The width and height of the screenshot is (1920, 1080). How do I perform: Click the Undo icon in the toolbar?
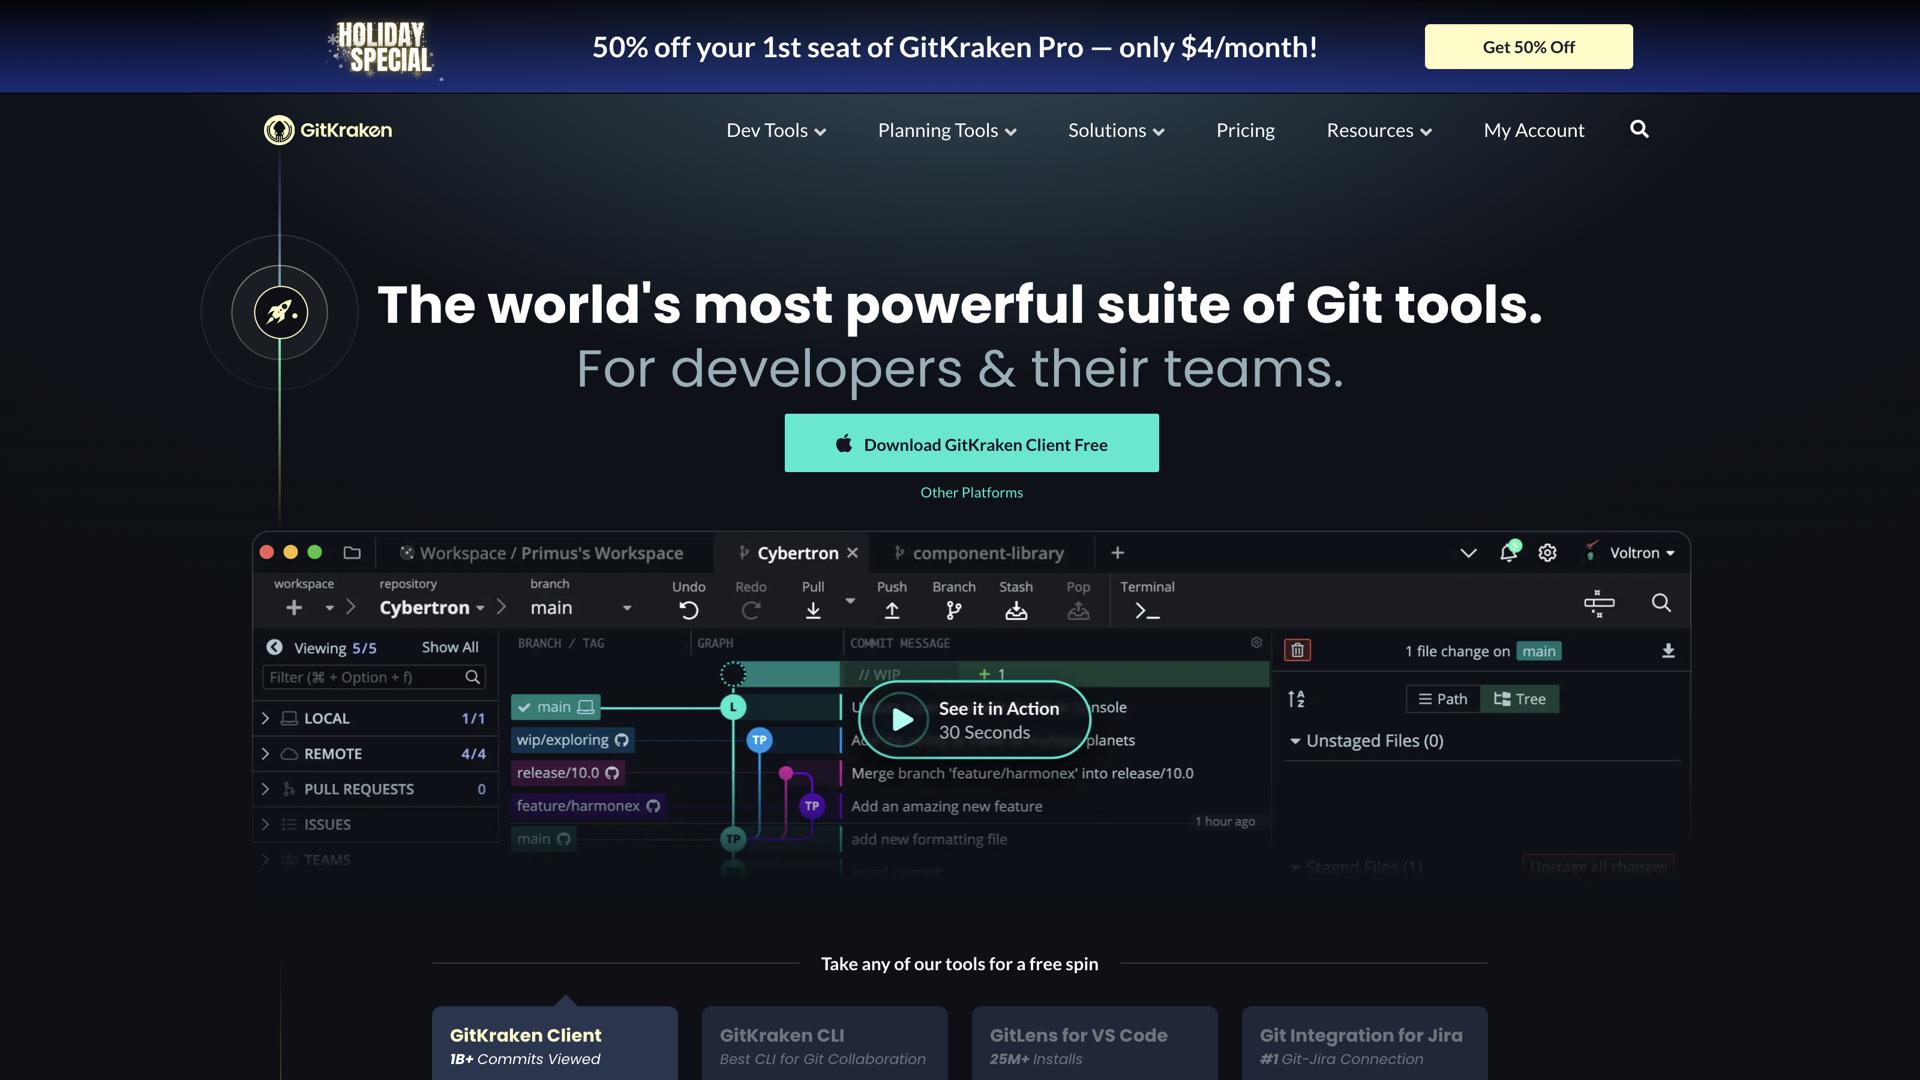tap(689, 608)
